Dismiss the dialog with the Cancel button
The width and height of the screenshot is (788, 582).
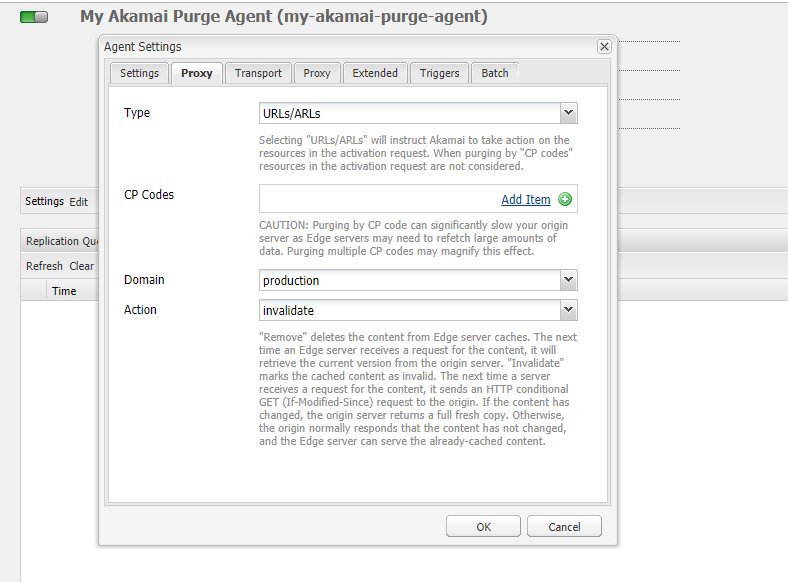564,526
